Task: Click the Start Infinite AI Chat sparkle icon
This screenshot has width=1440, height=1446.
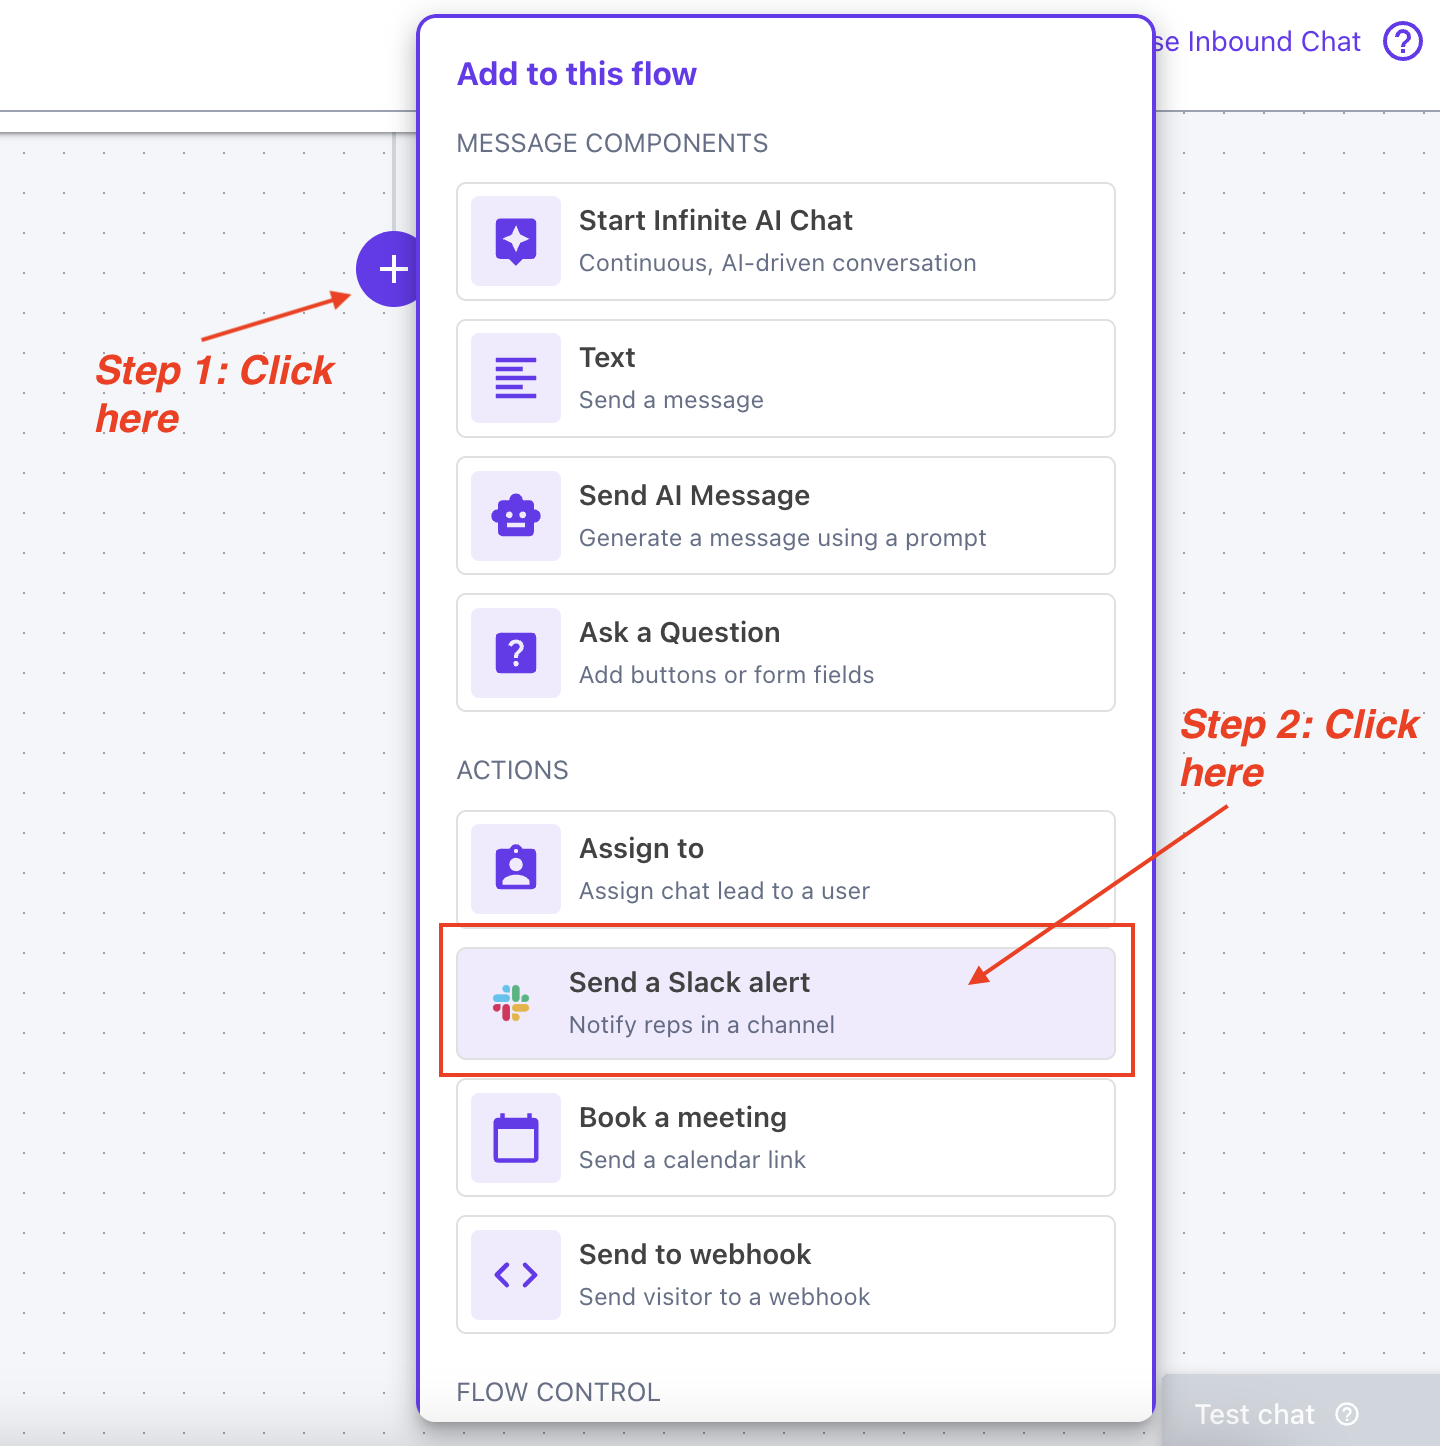Action: tap(516, 241)
